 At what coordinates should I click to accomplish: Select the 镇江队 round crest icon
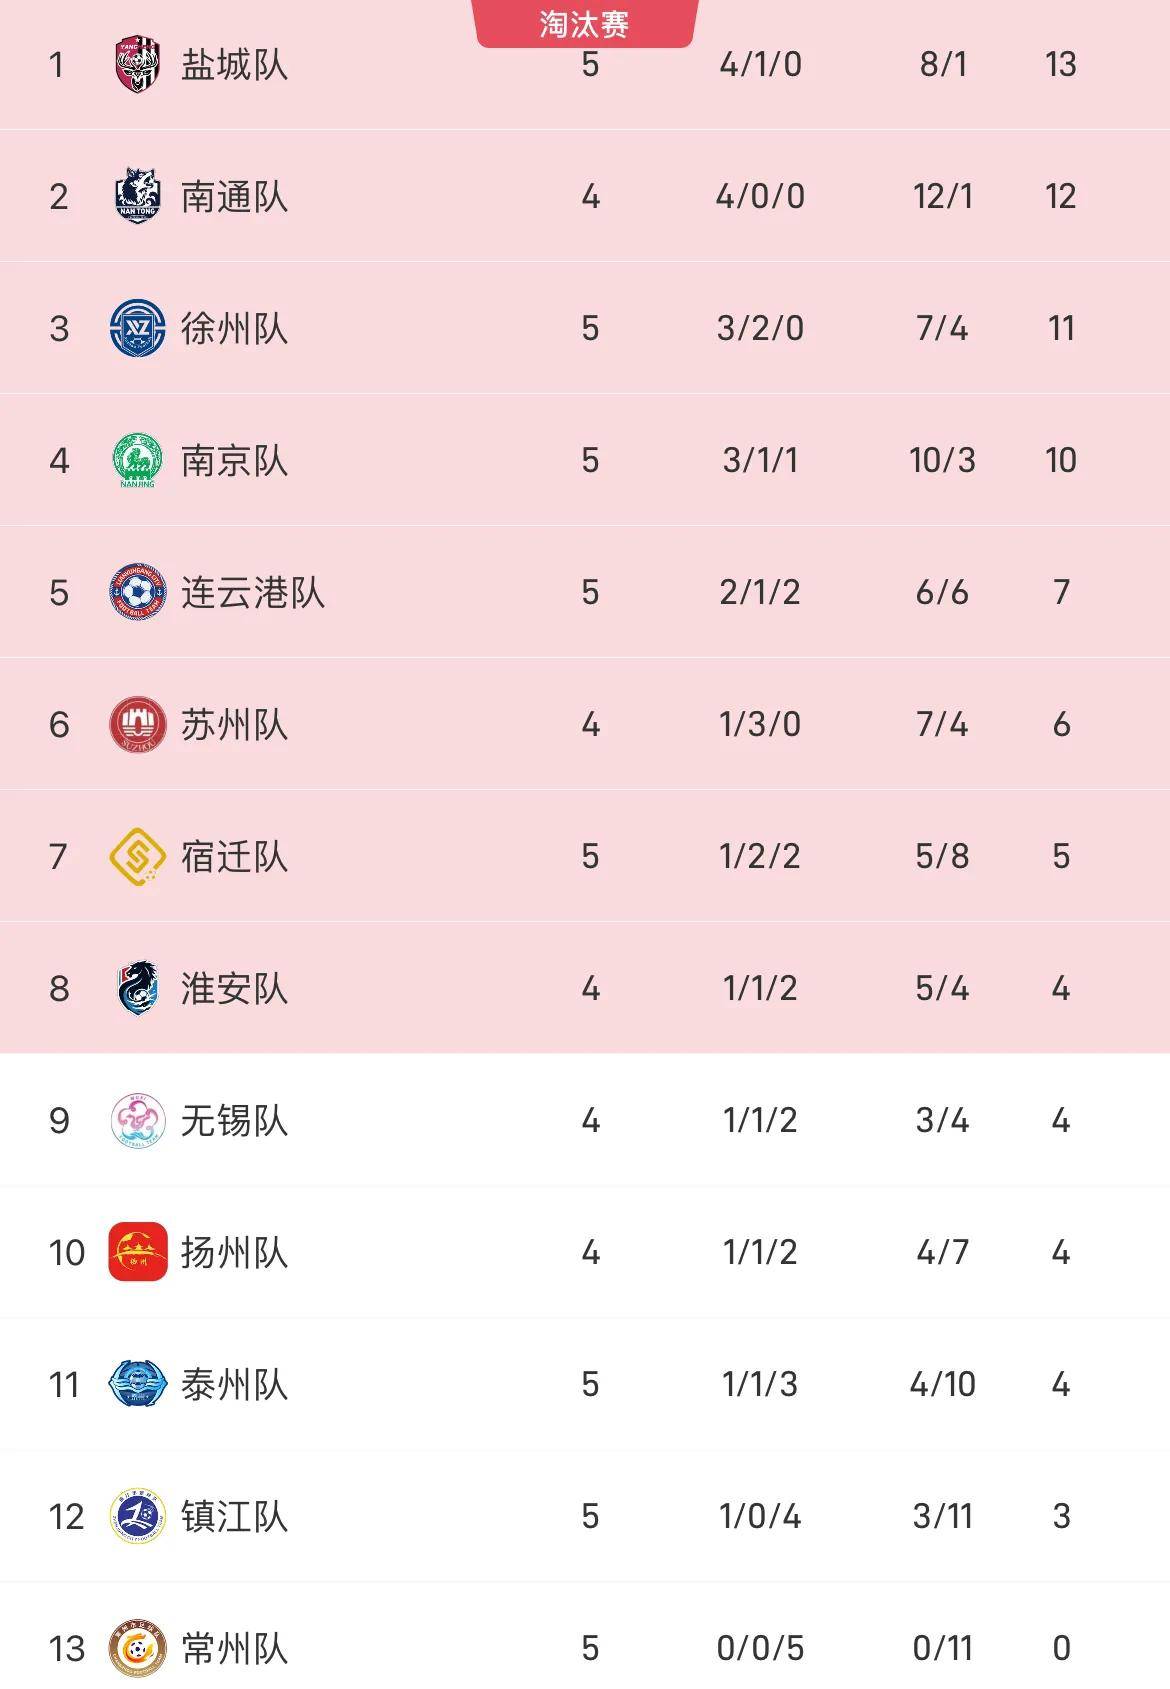click(x=138, y=1516)
